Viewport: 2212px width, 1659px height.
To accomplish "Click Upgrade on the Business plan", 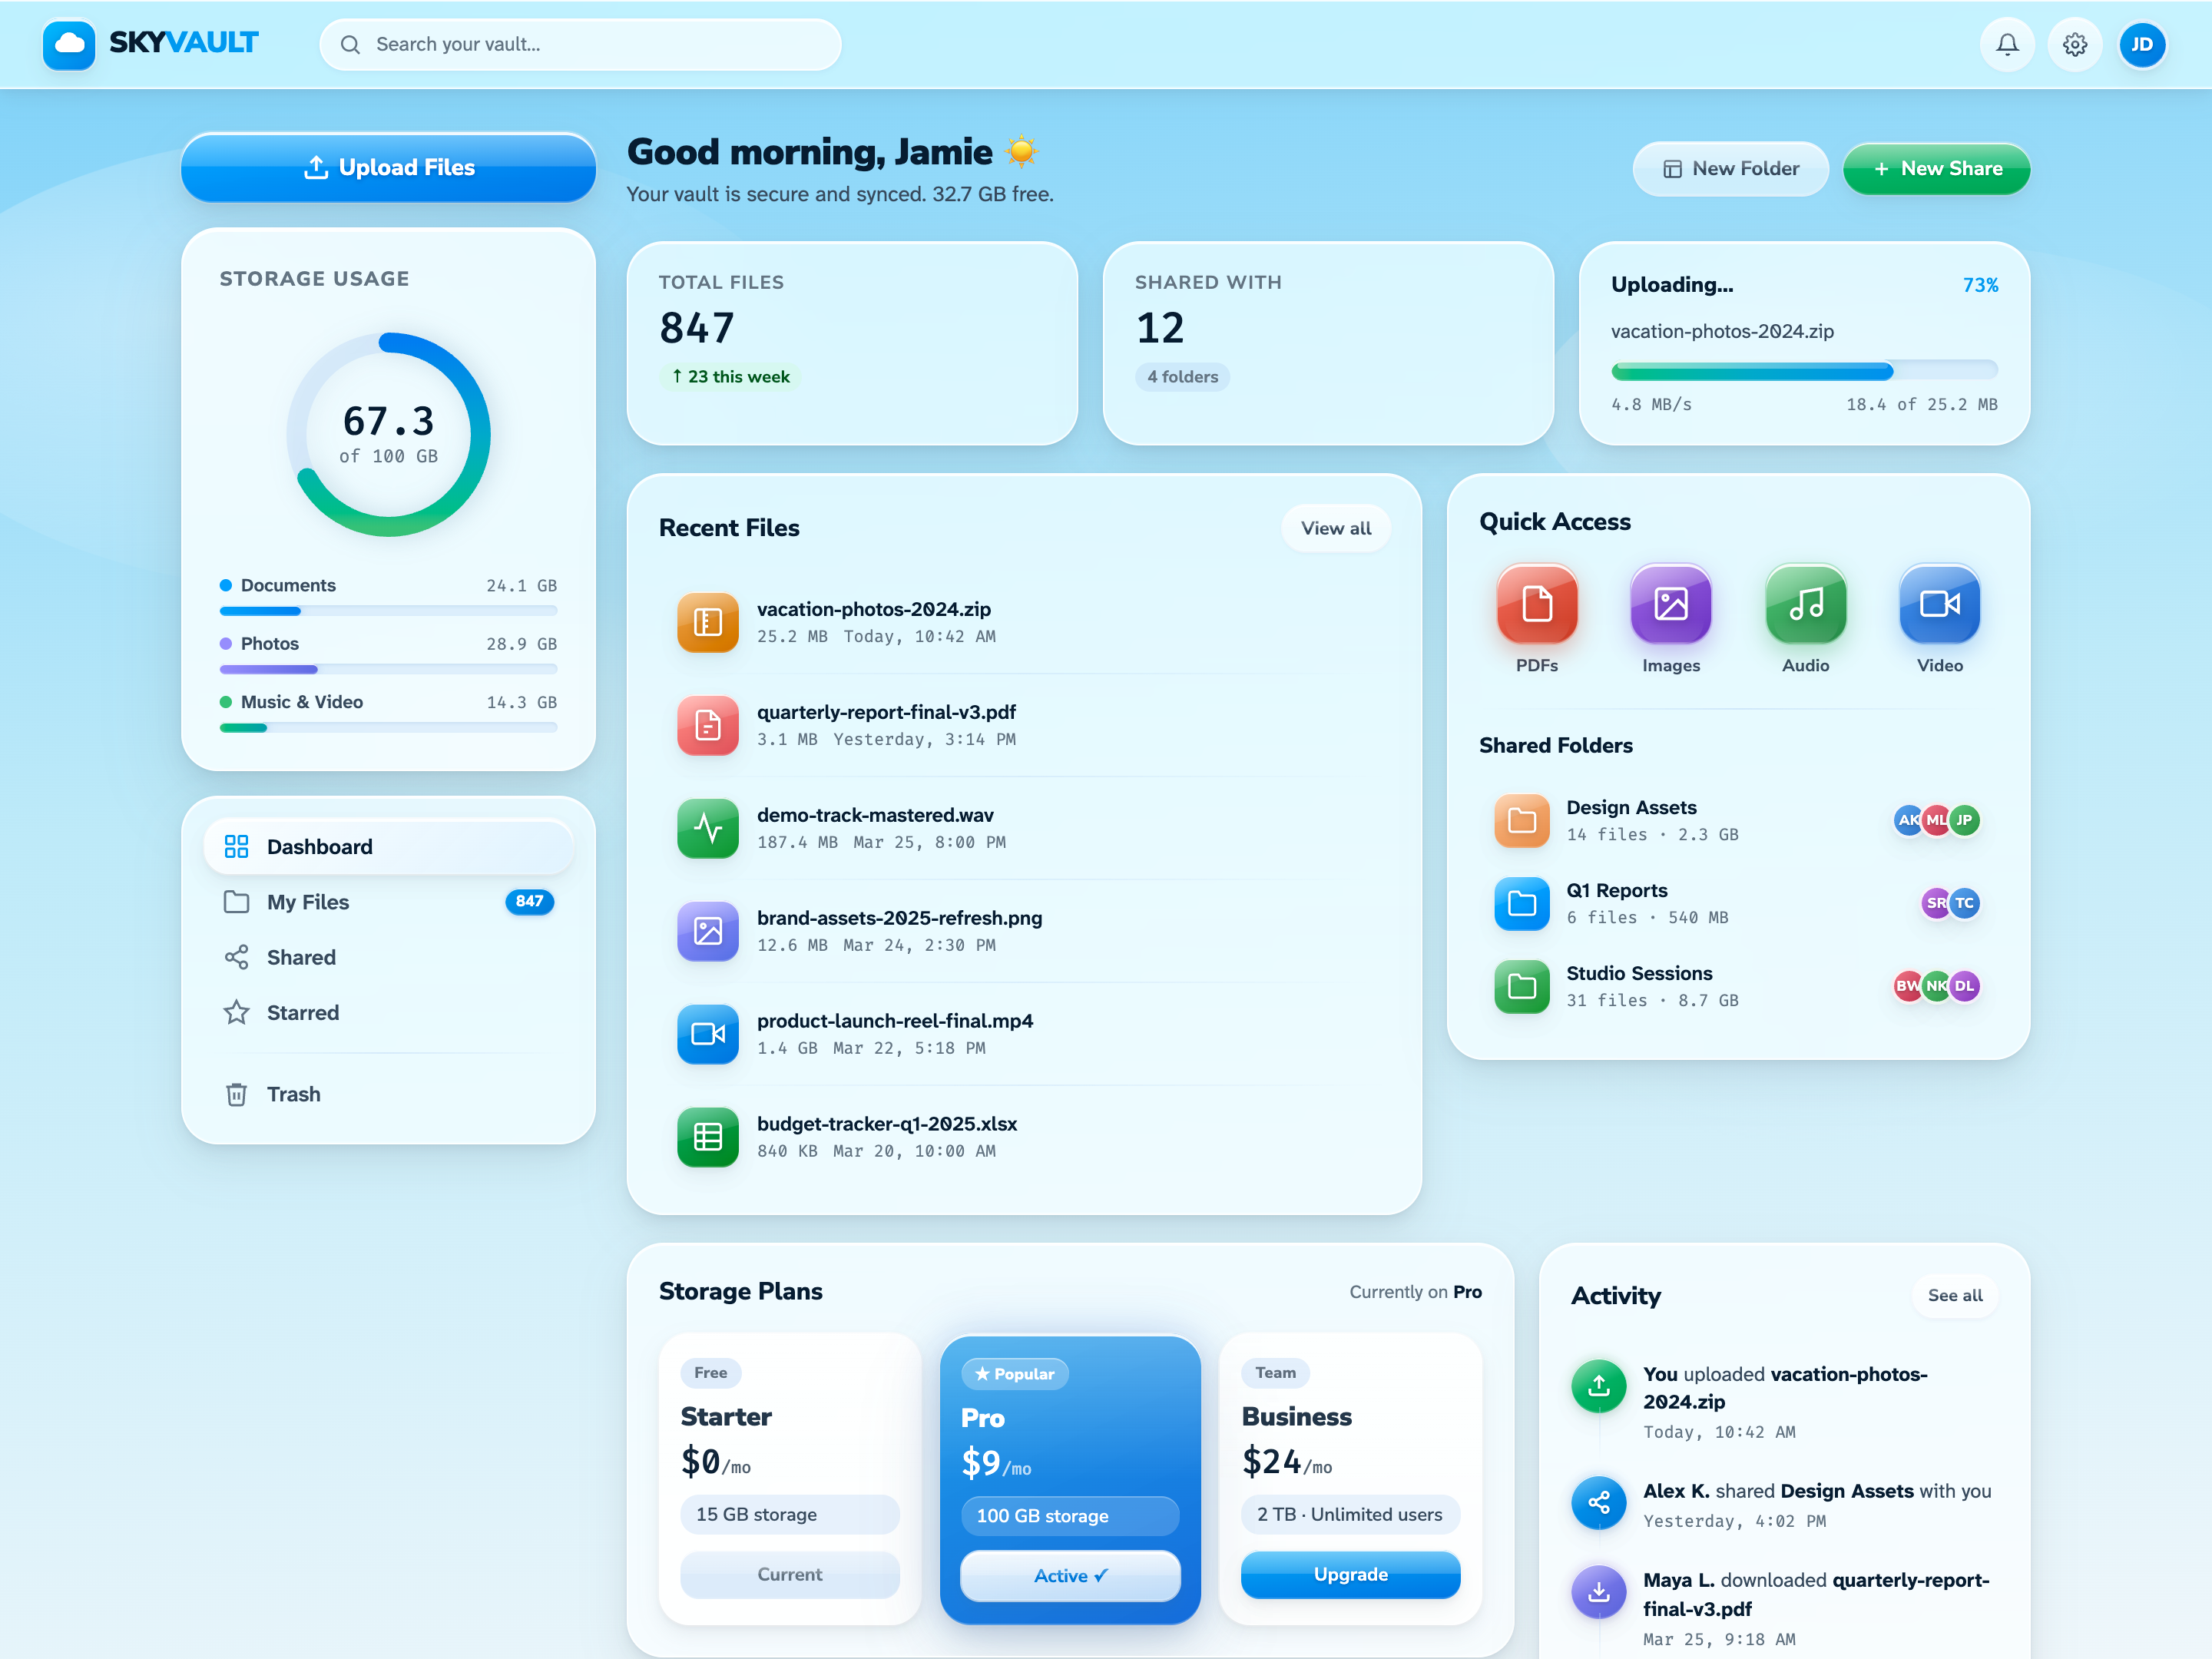I will tap(1350, 1574).
